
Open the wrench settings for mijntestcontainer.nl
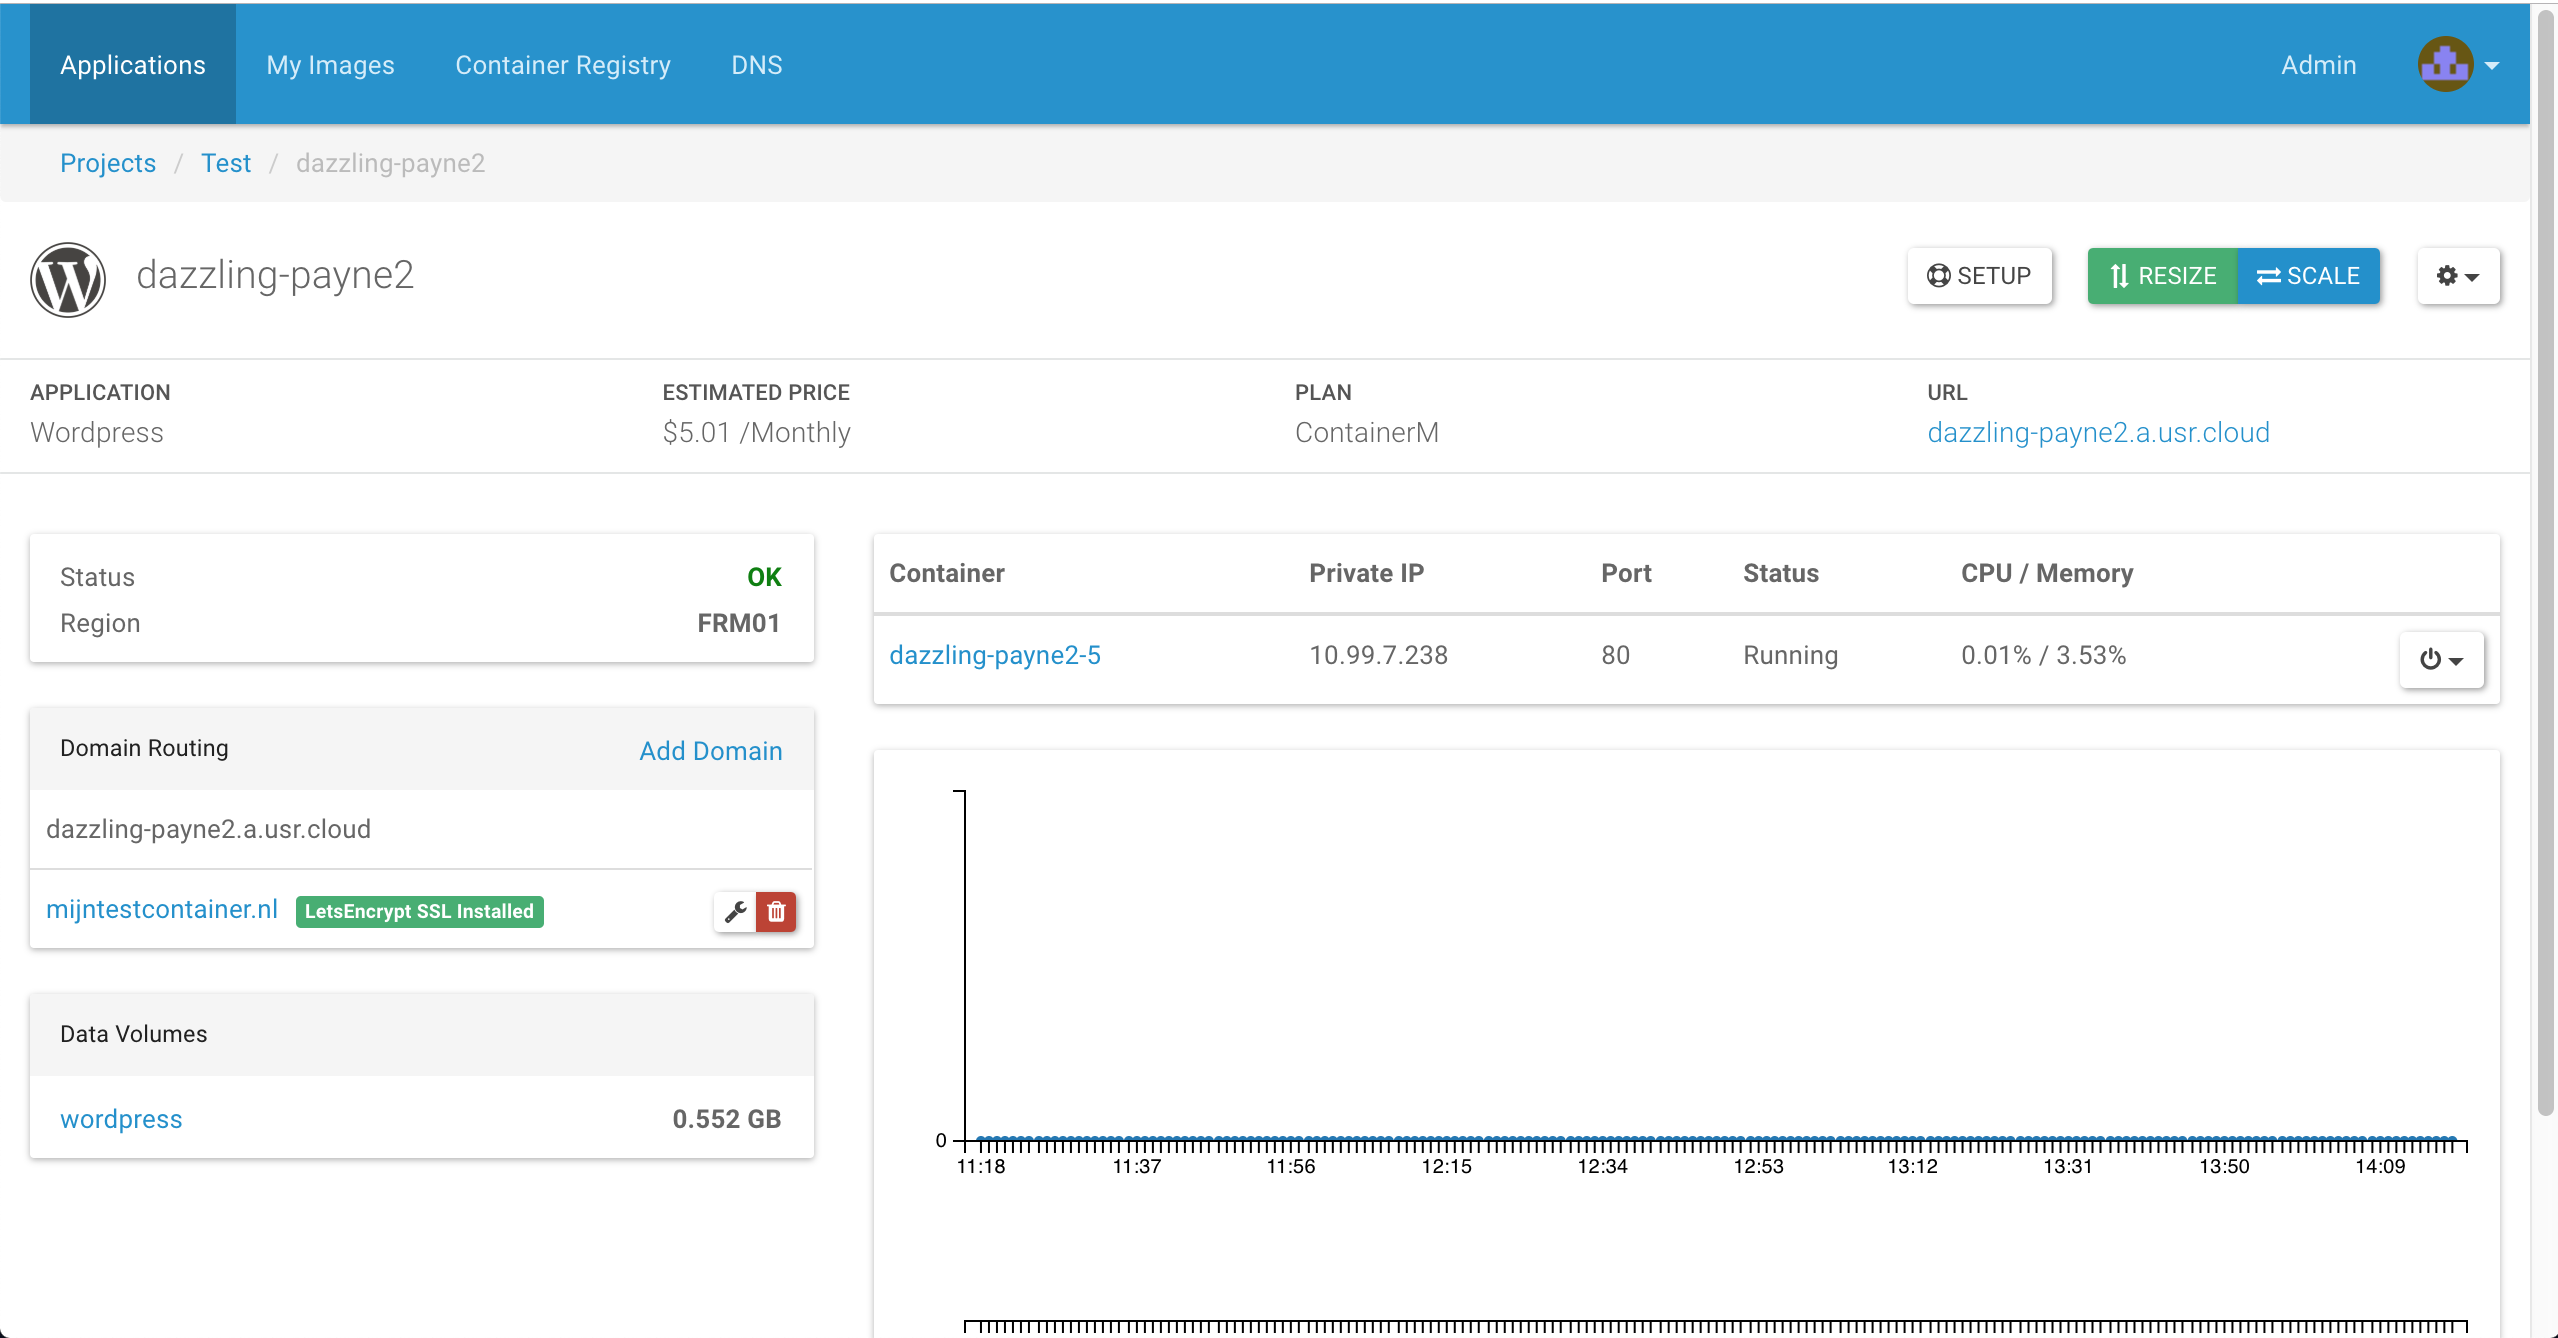(735, 911)
